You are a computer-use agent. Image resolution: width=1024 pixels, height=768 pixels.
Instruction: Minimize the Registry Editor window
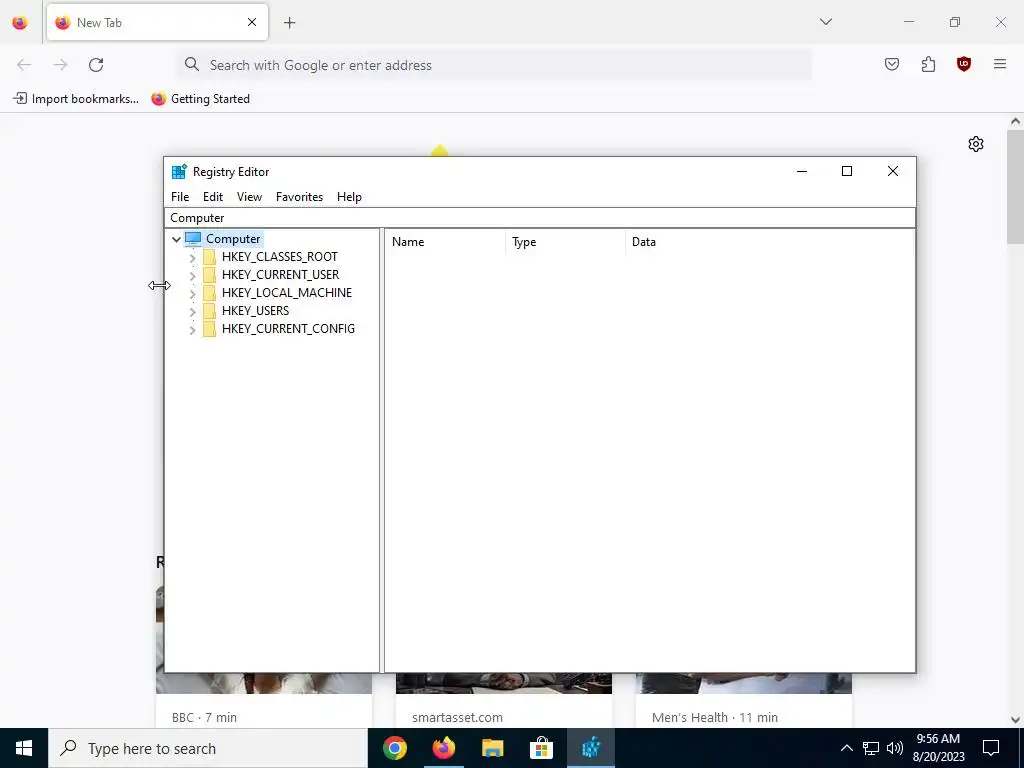(802, 171)
